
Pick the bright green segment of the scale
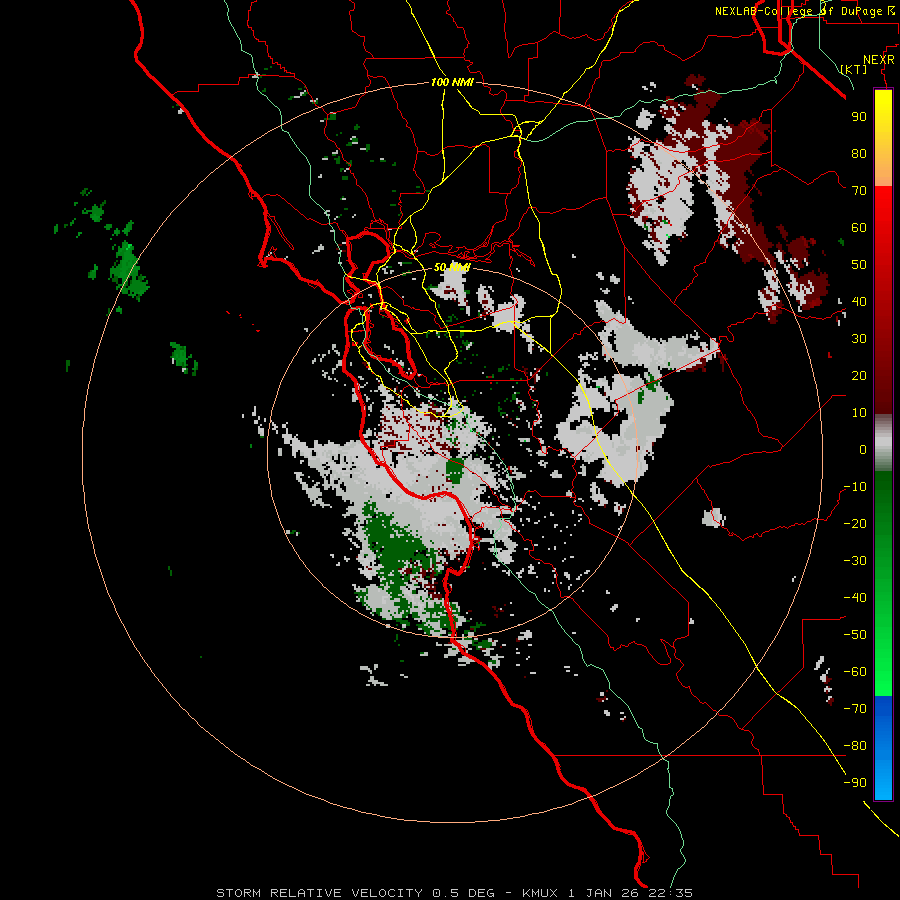[x=883, y=660]
